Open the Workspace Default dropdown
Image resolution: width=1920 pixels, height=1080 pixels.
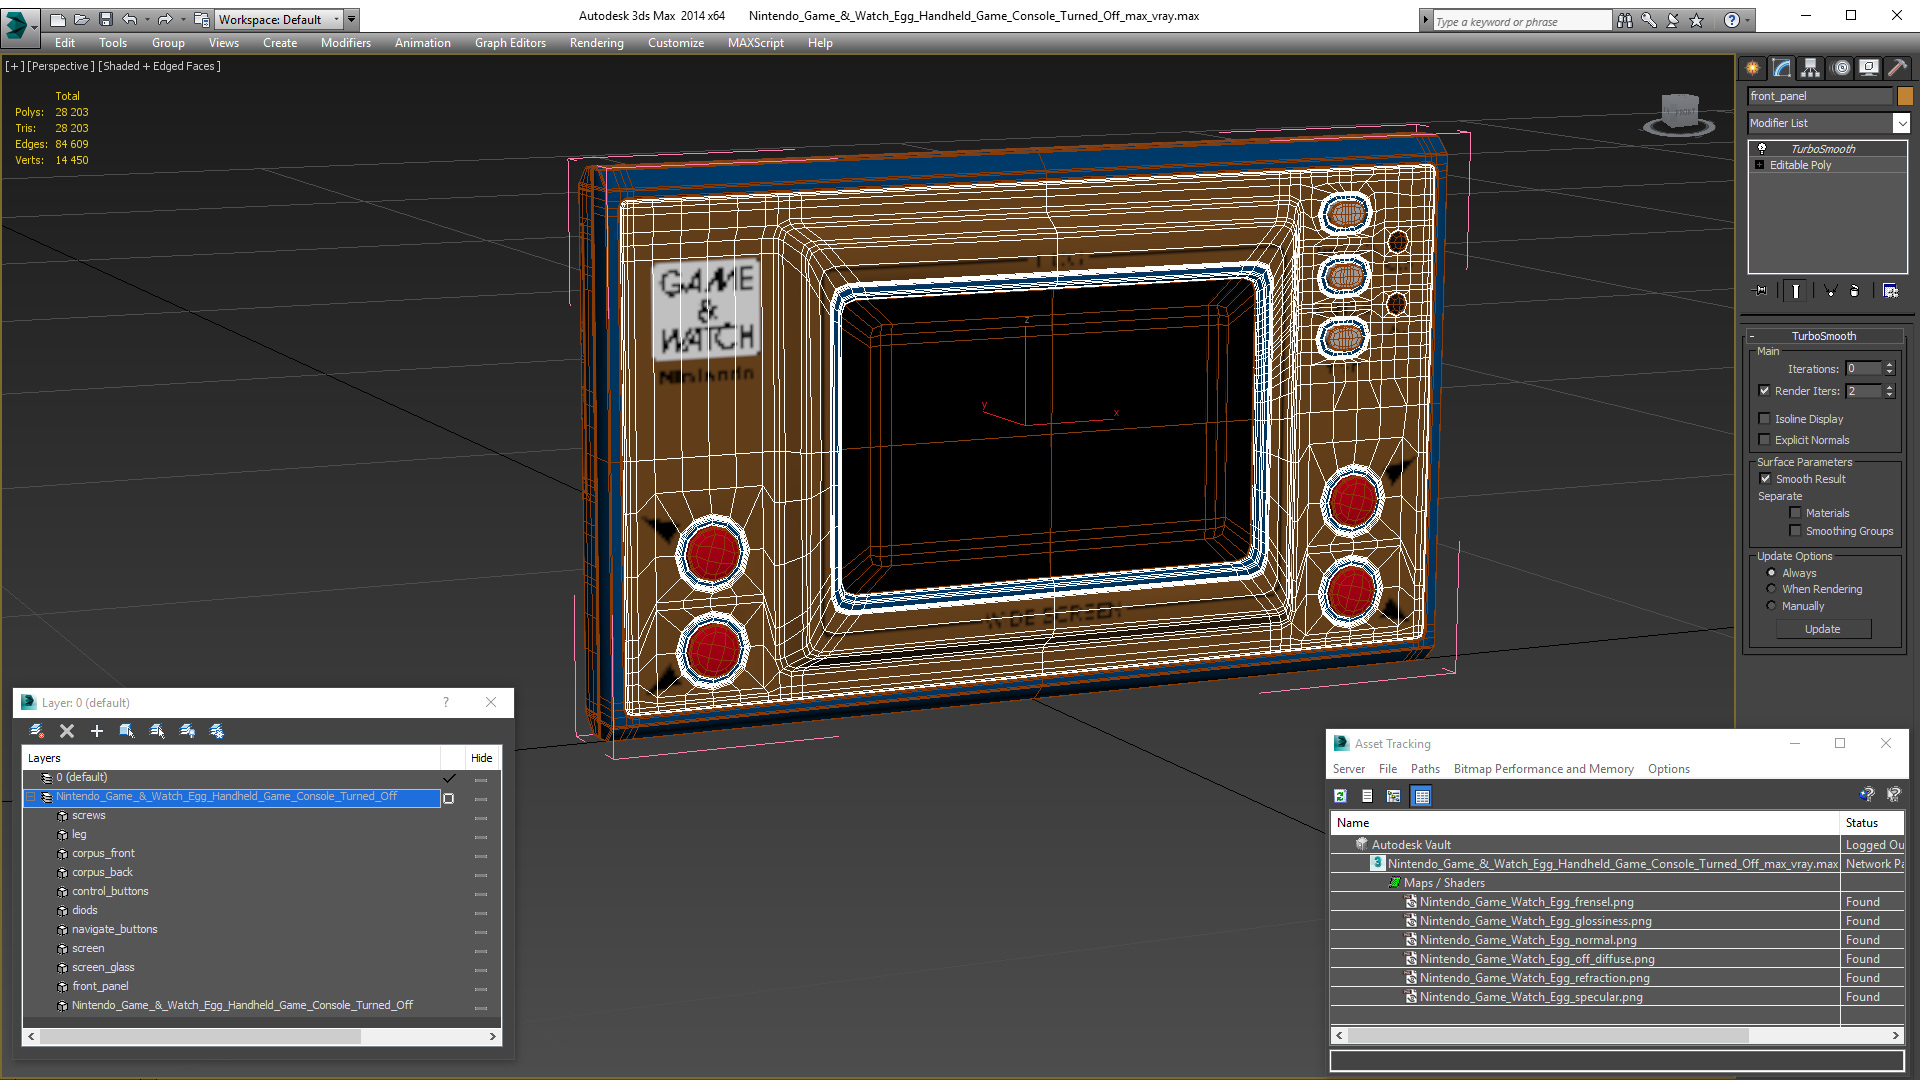pos(279,19)
